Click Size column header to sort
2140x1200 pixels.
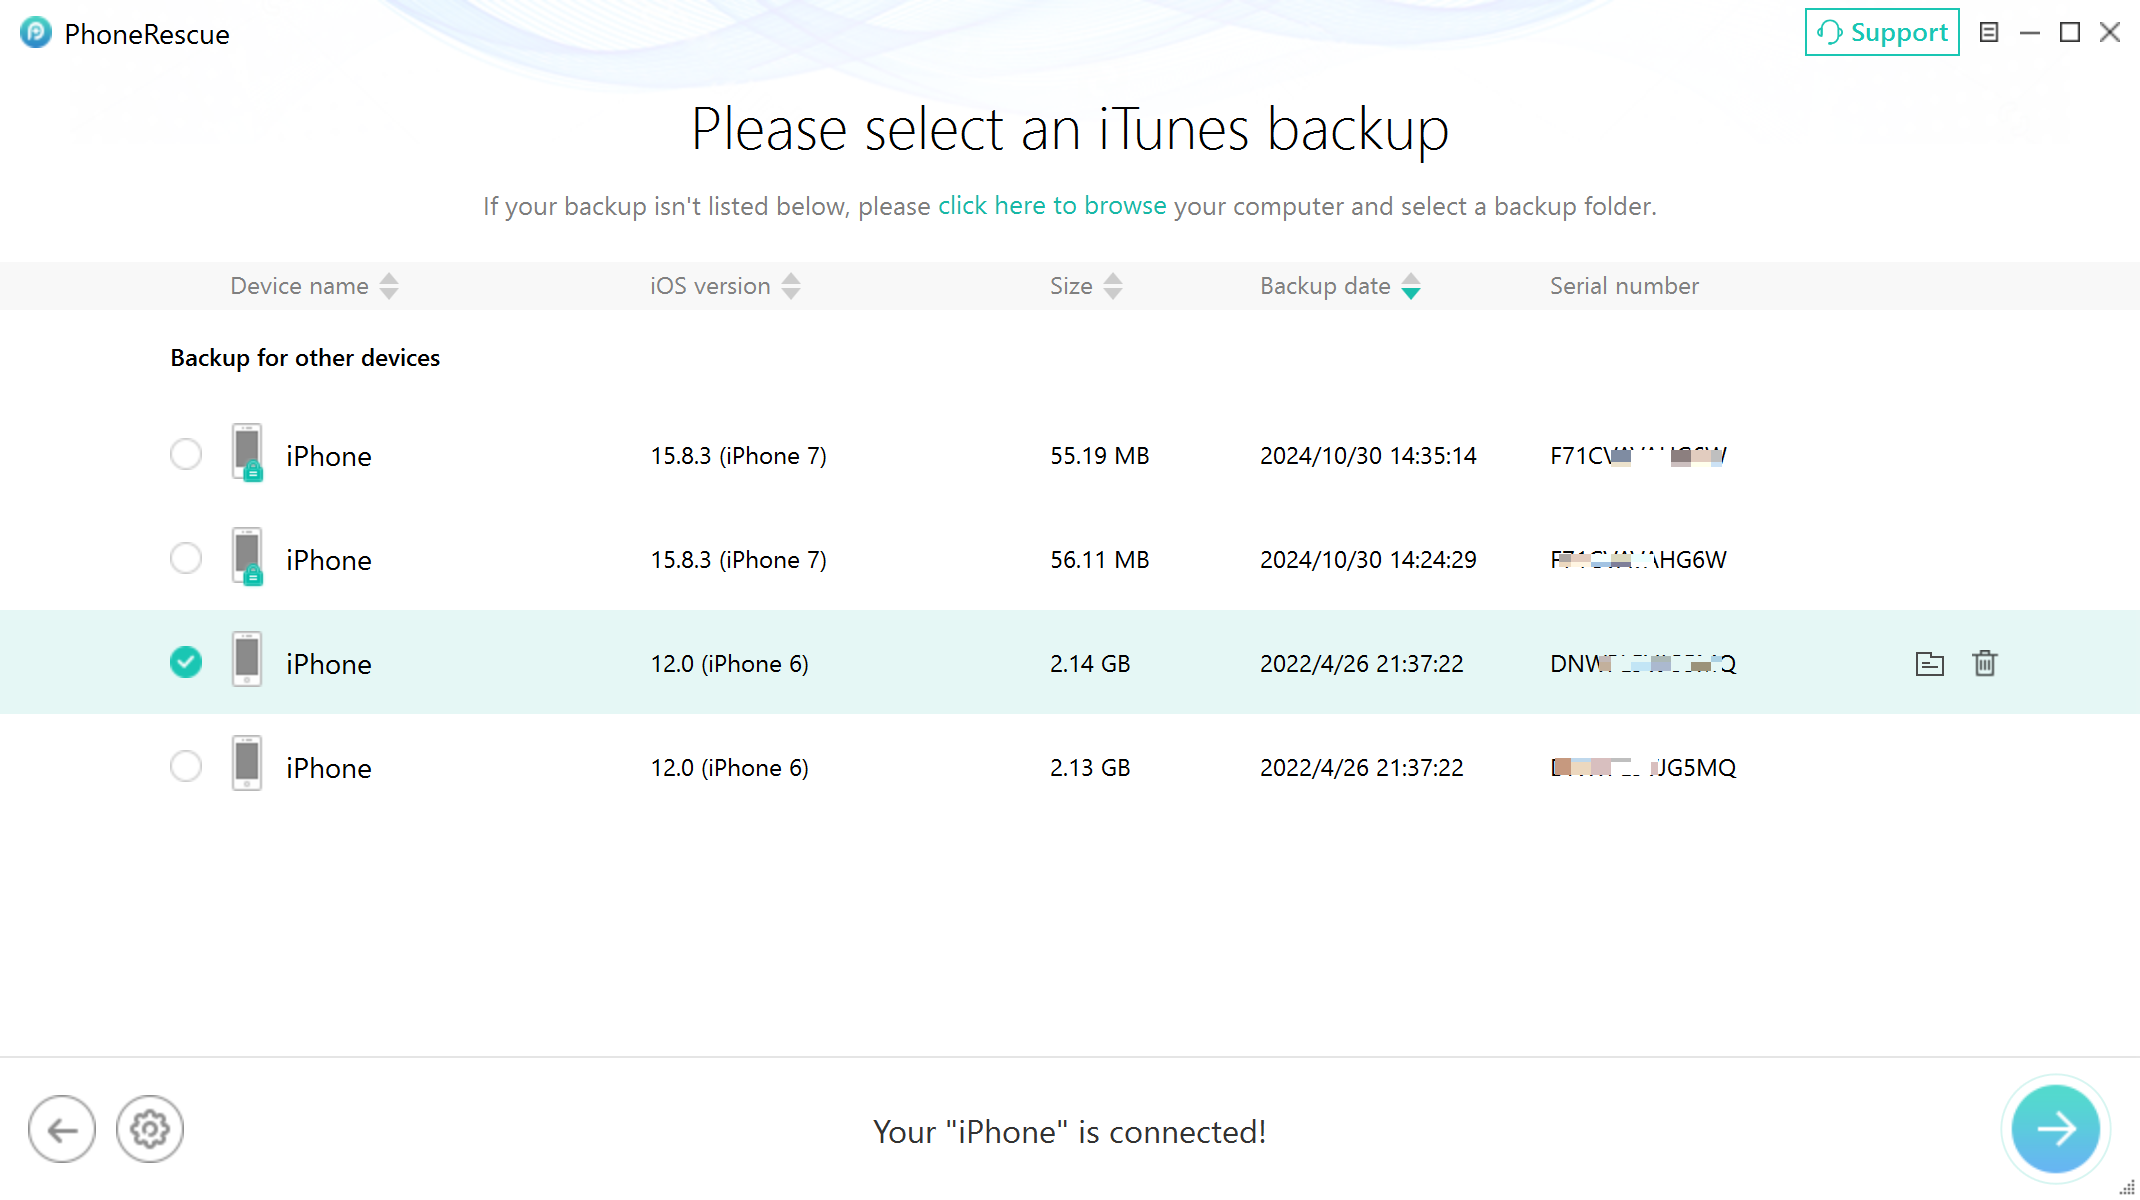click(1083, 287)
